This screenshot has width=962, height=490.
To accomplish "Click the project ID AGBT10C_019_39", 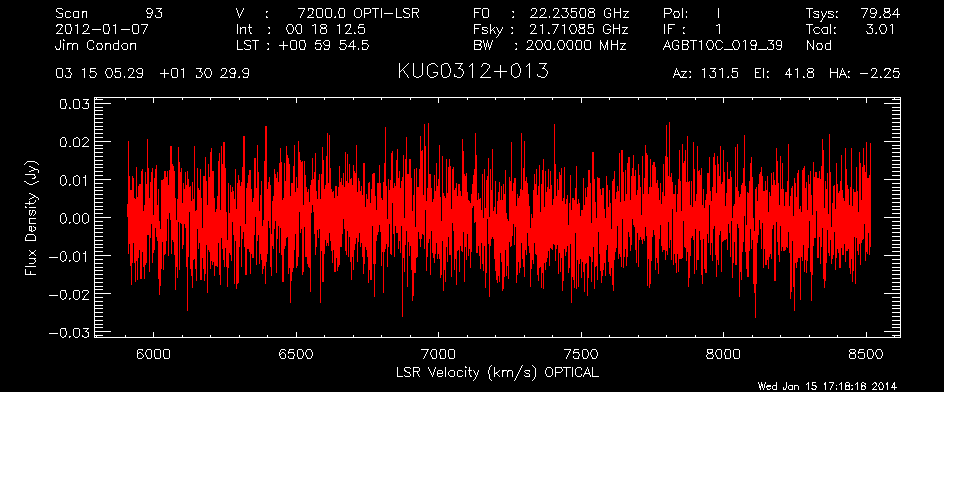I will point(723,45).
